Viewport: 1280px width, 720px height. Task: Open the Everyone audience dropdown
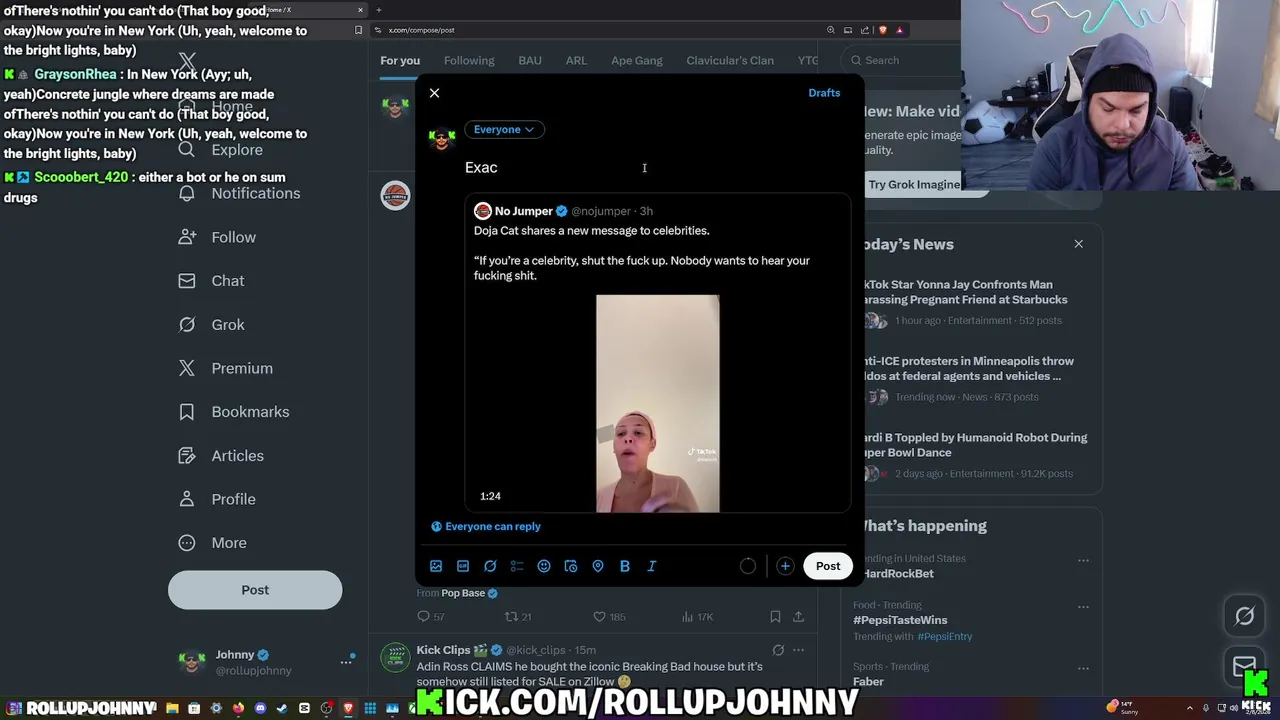point(504,129)
